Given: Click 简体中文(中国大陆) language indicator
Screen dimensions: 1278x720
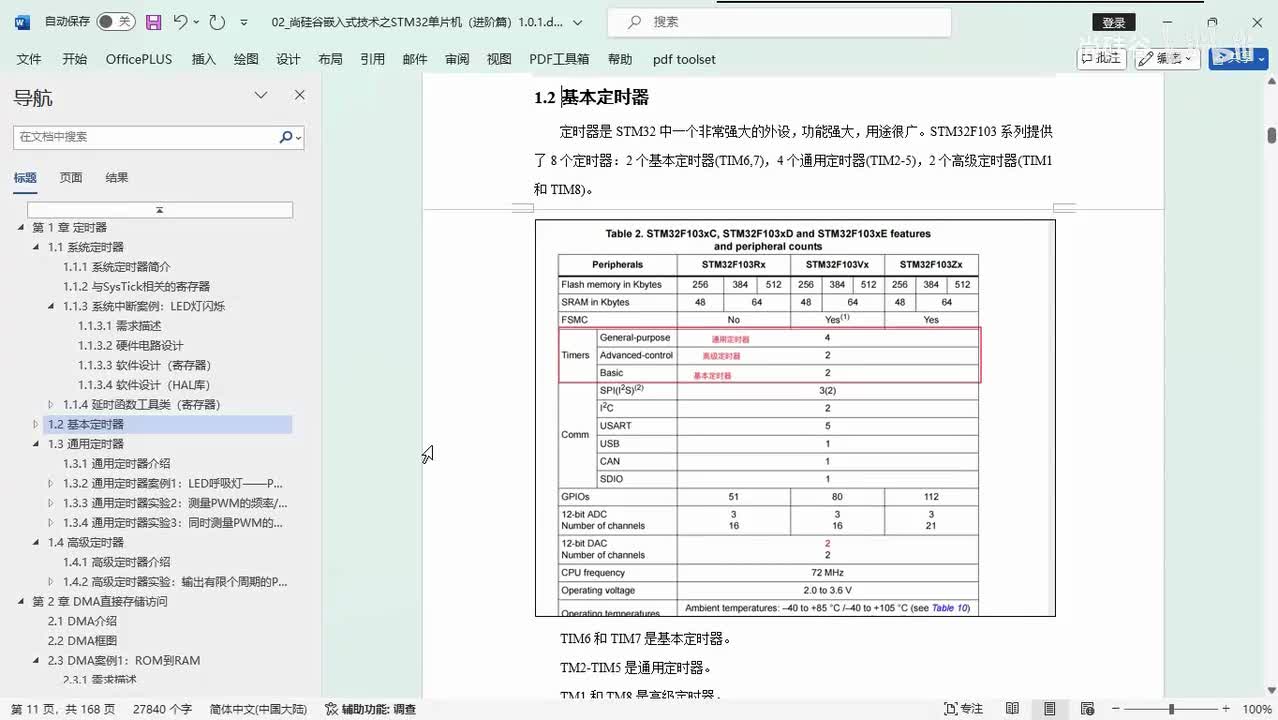Looking at the screenshot, I should click(258, 709).
